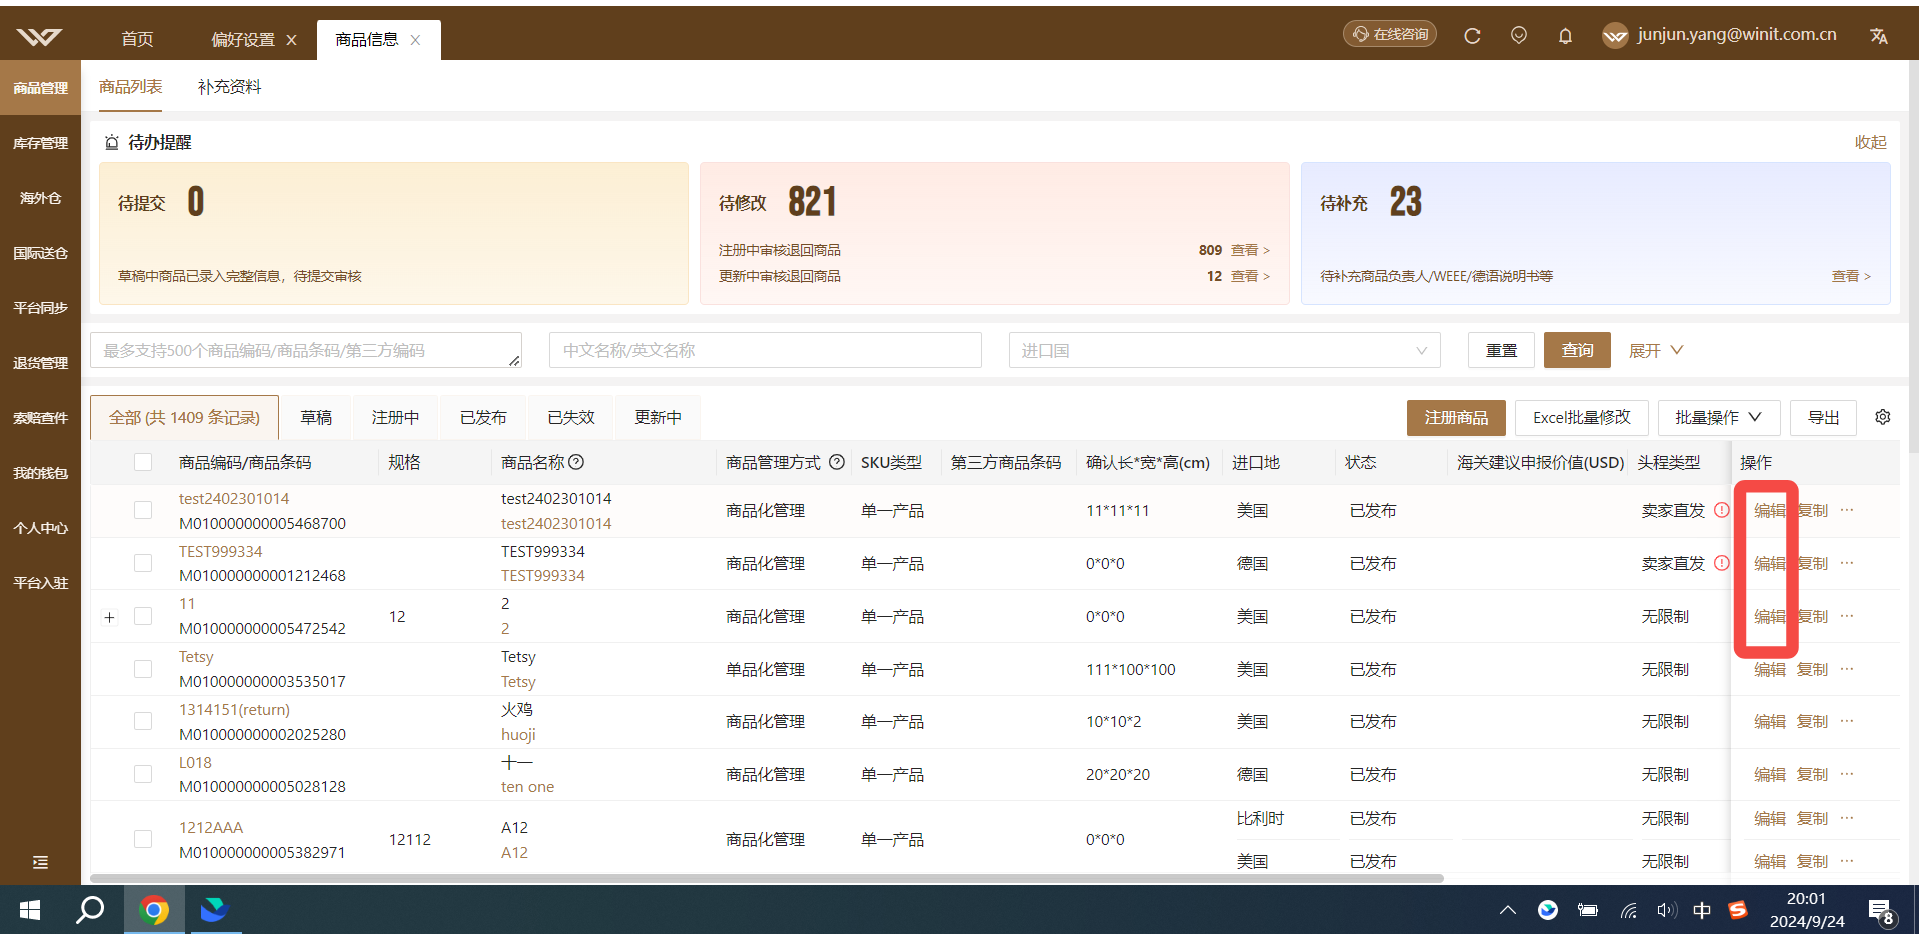Switch language with the translate icon
The width and height of the screenshot is (1919, 934).
point(1879,36)
